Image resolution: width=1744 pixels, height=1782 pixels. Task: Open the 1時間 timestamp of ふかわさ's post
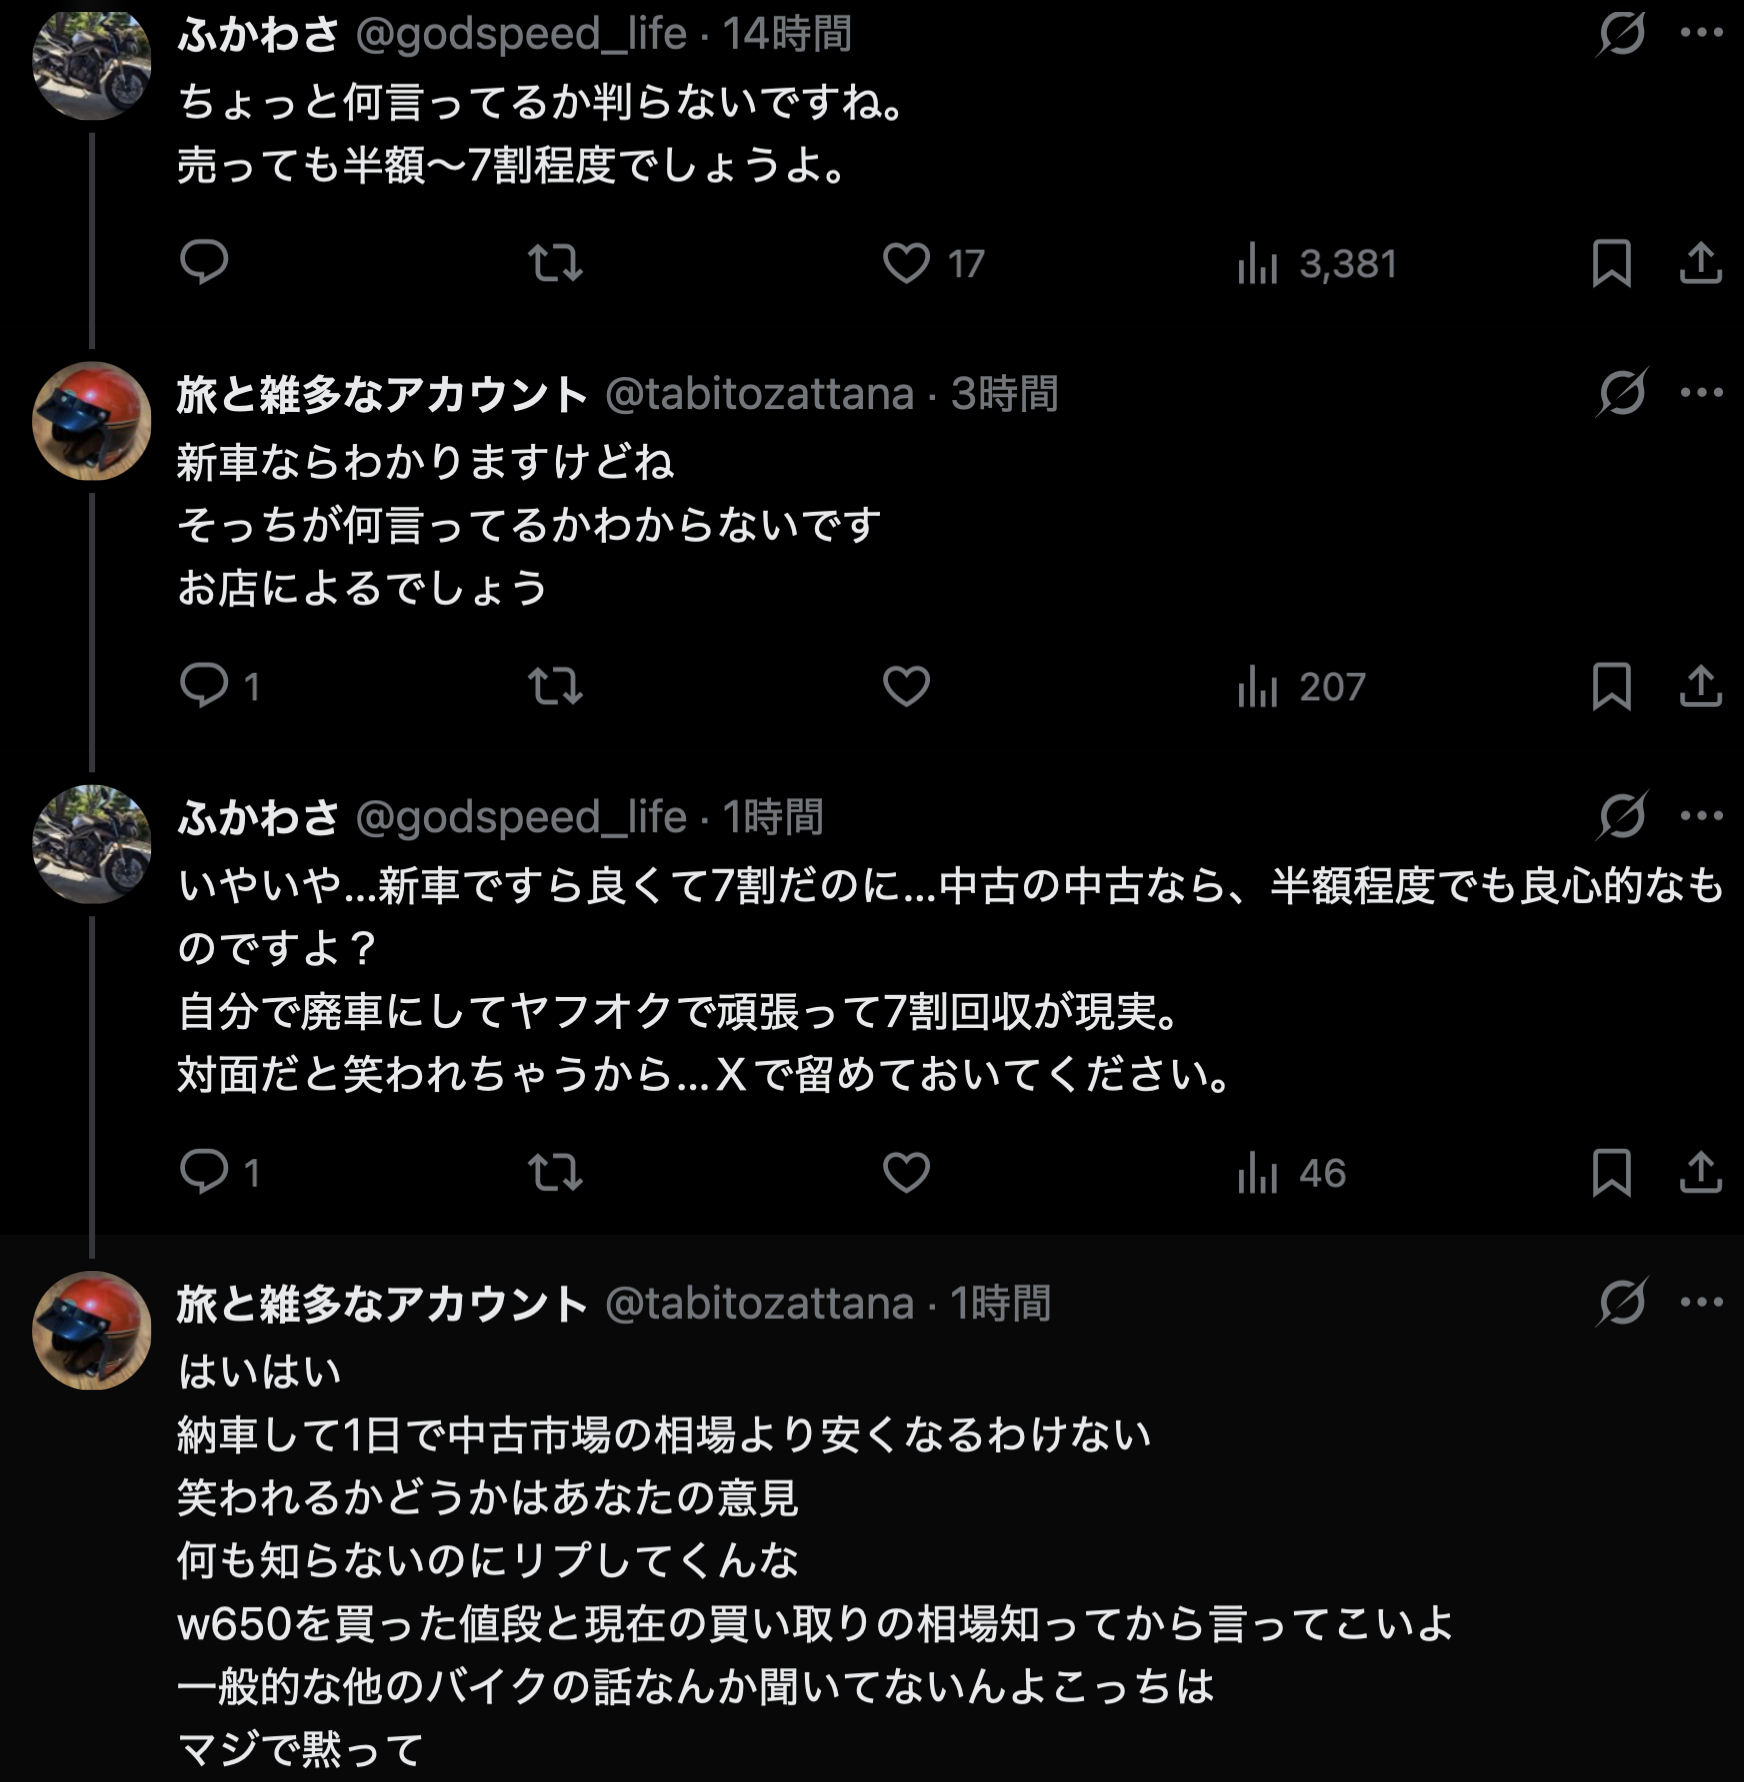pyautogui.click(x=773, y=817)
